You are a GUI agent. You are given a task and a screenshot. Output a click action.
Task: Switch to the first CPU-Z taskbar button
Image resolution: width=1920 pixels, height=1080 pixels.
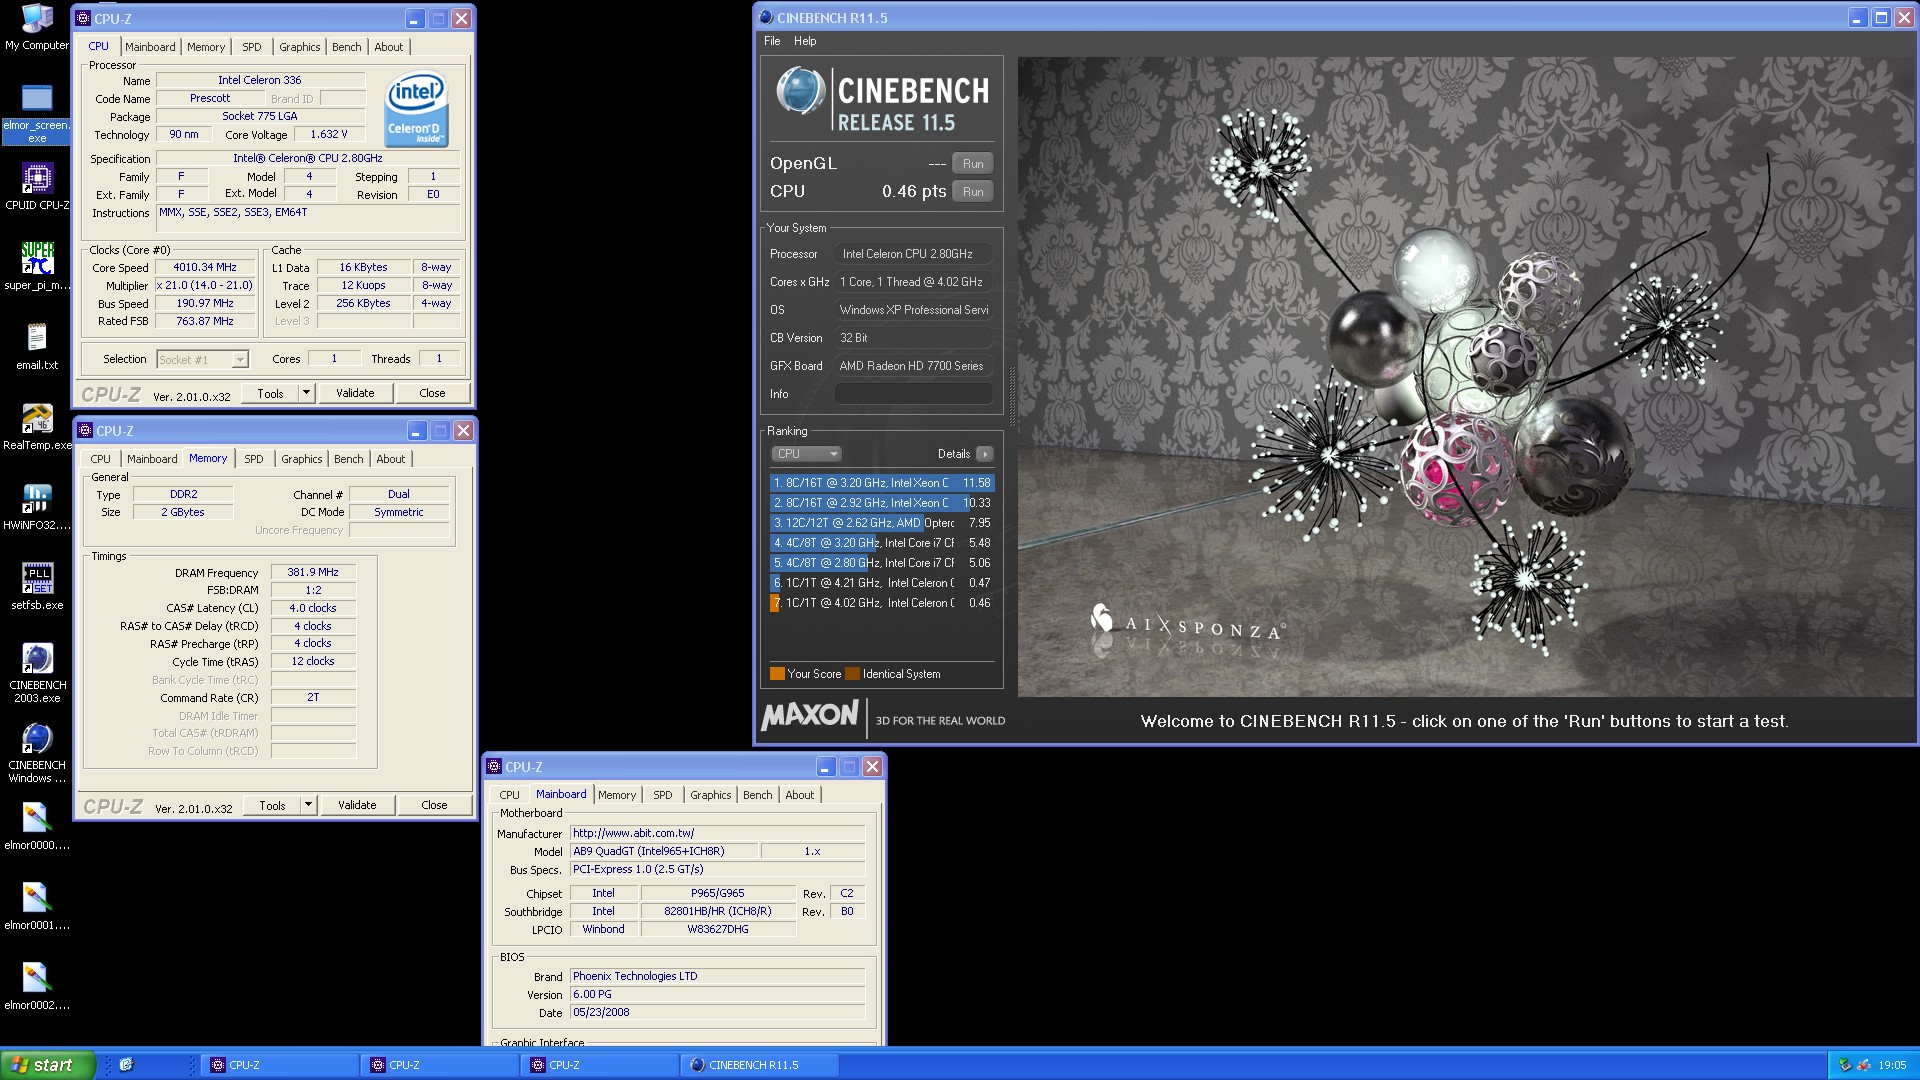pos(281,1065)
